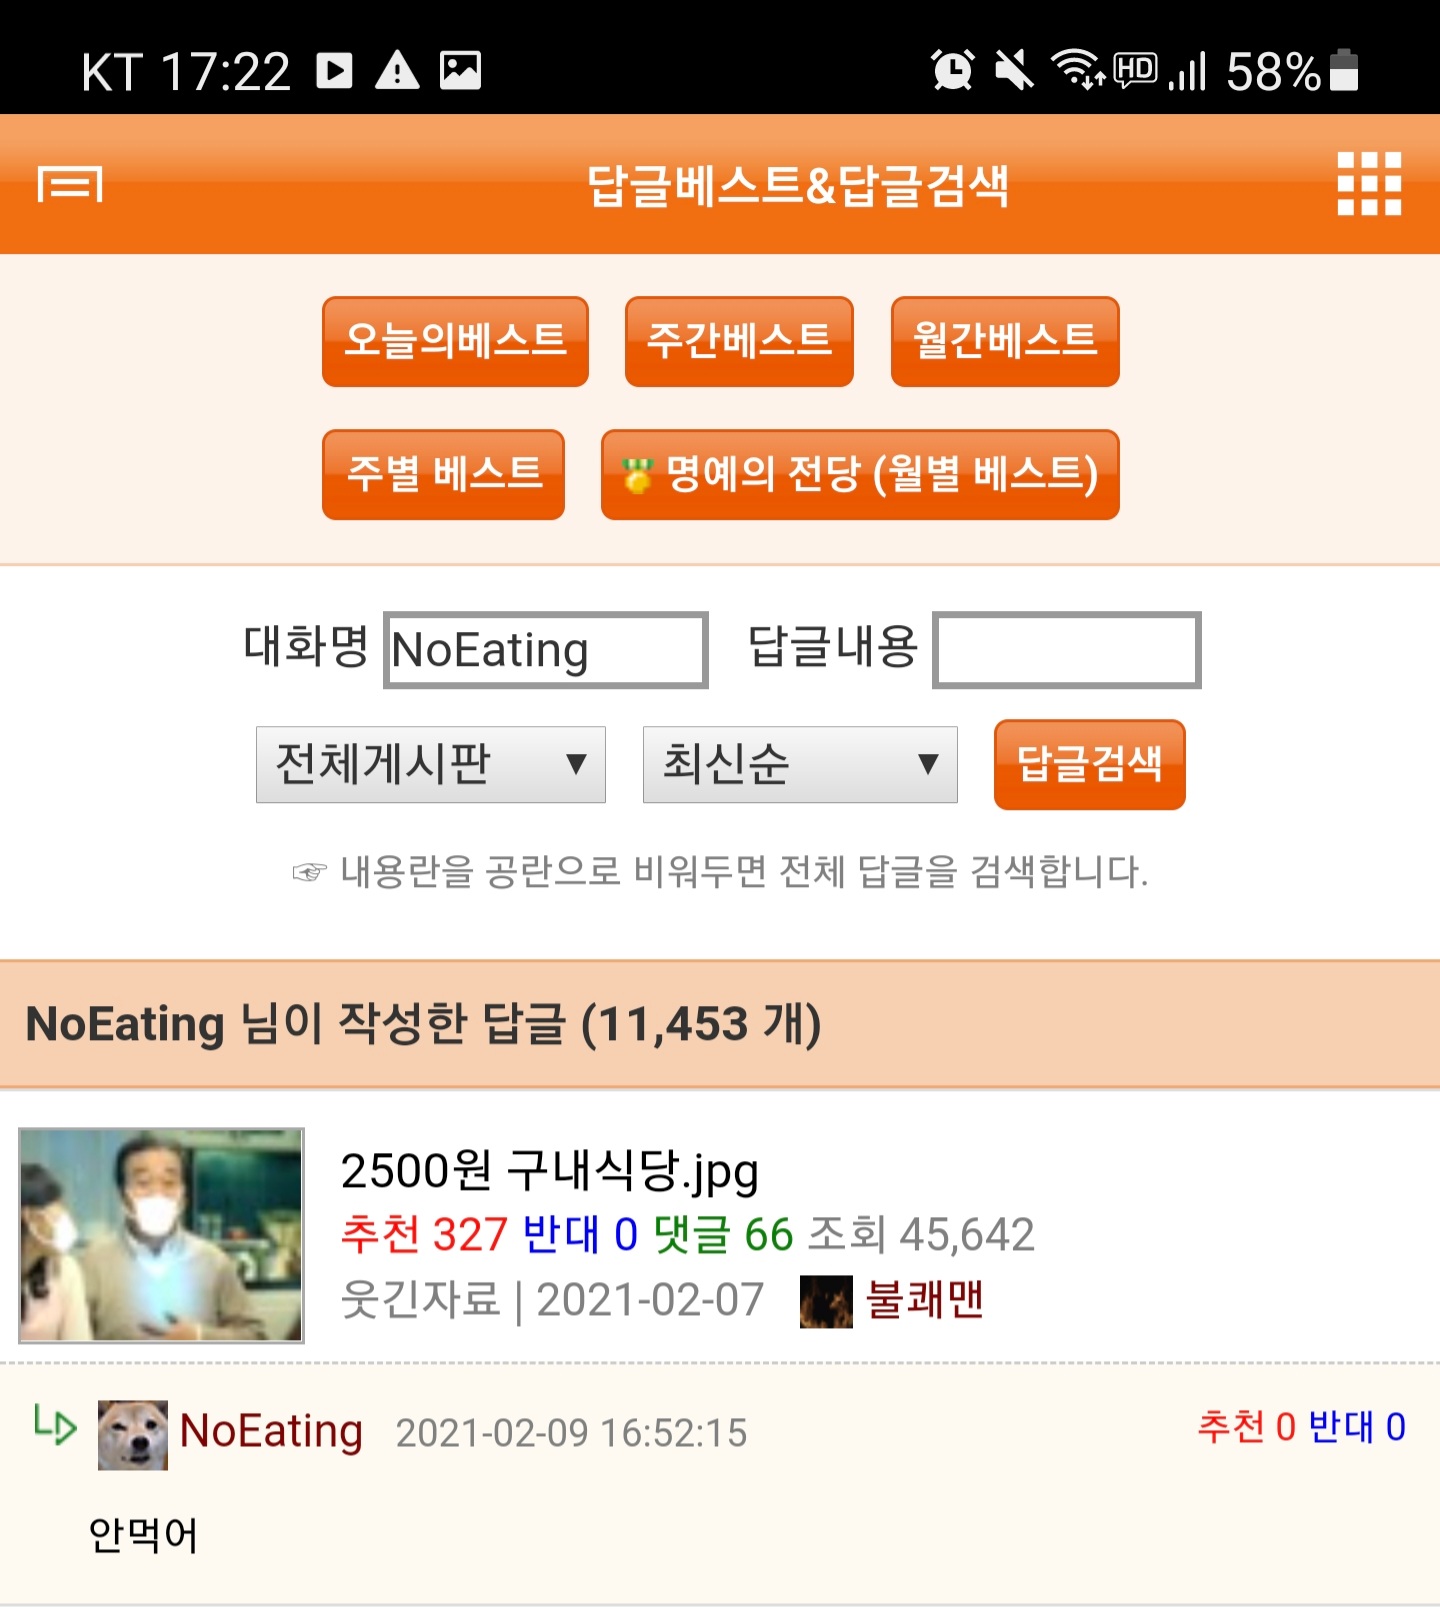
Task: Expand the 전체게시판 board dropdown
Action: tap(431, 765)
